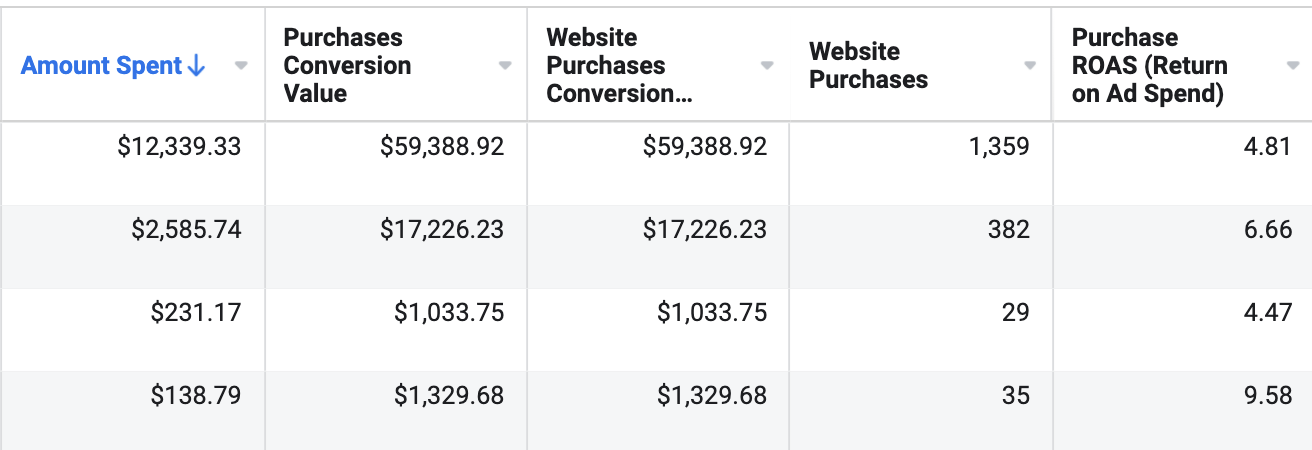Expand the Website Purchases Conversion column menu

point(767,66)
